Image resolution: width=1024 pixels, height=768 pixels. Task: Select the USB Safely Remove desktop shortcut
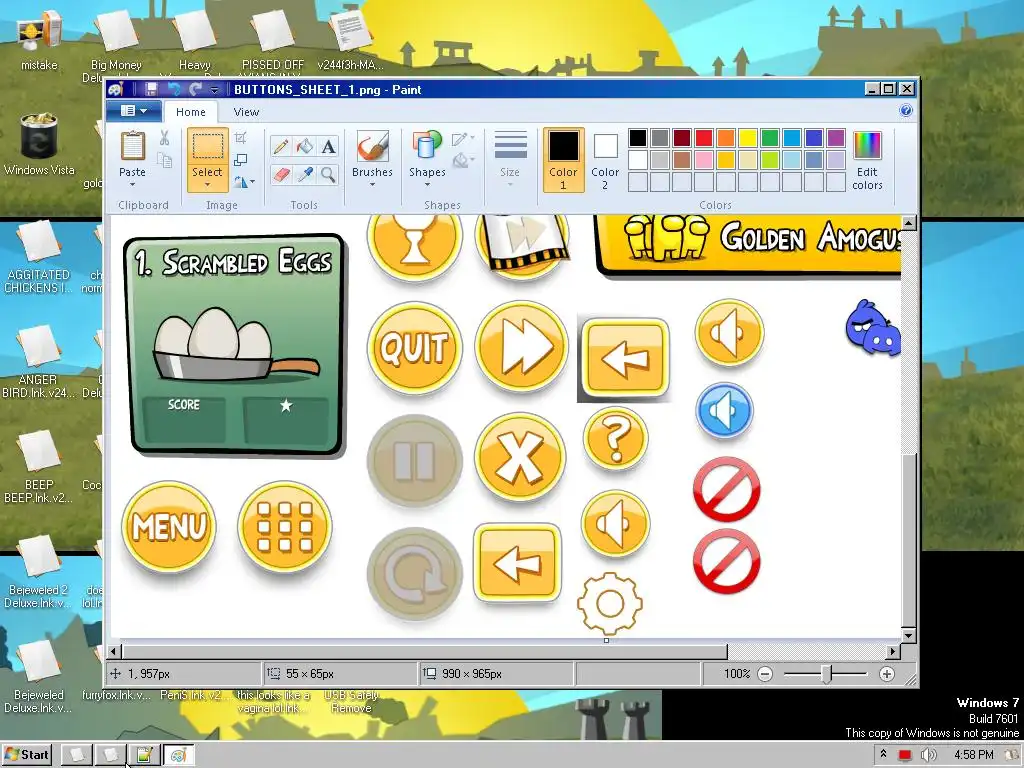click(x=351, y=701)
